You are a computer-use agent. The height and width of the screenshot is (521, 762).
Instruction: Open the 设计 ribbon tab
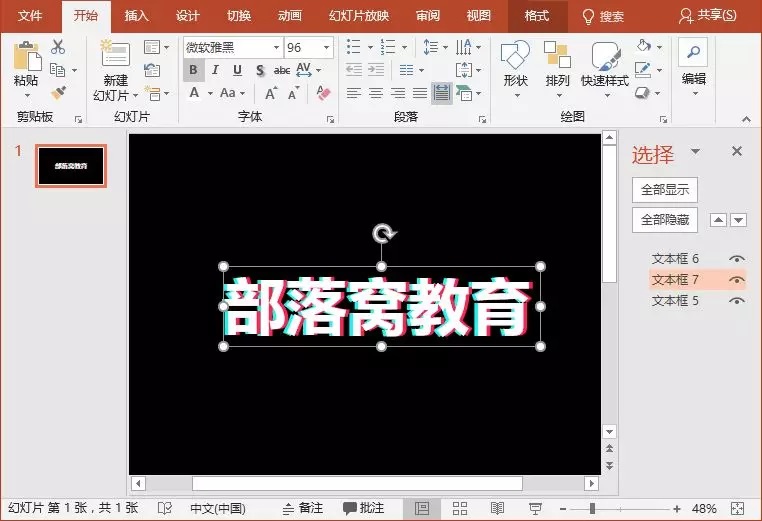(x=188, y=16)
